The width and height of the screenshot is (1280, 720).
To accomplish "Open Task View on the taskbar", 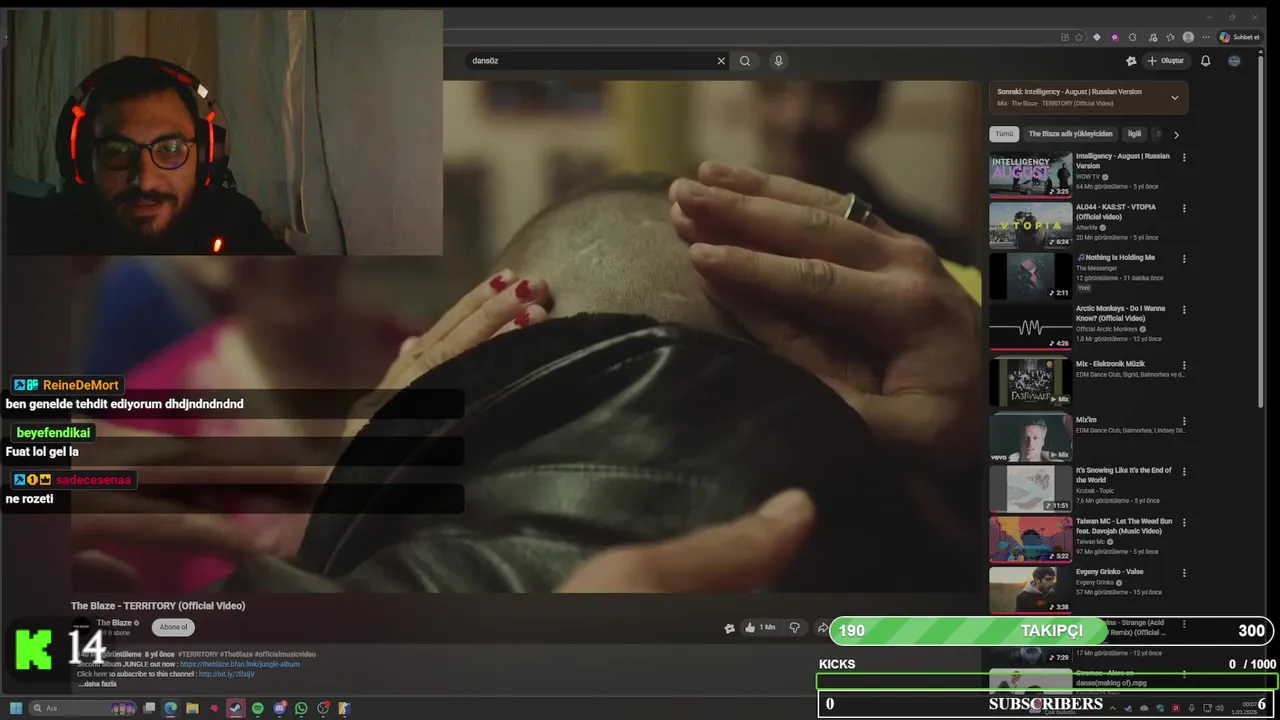I will pos(149,708).
